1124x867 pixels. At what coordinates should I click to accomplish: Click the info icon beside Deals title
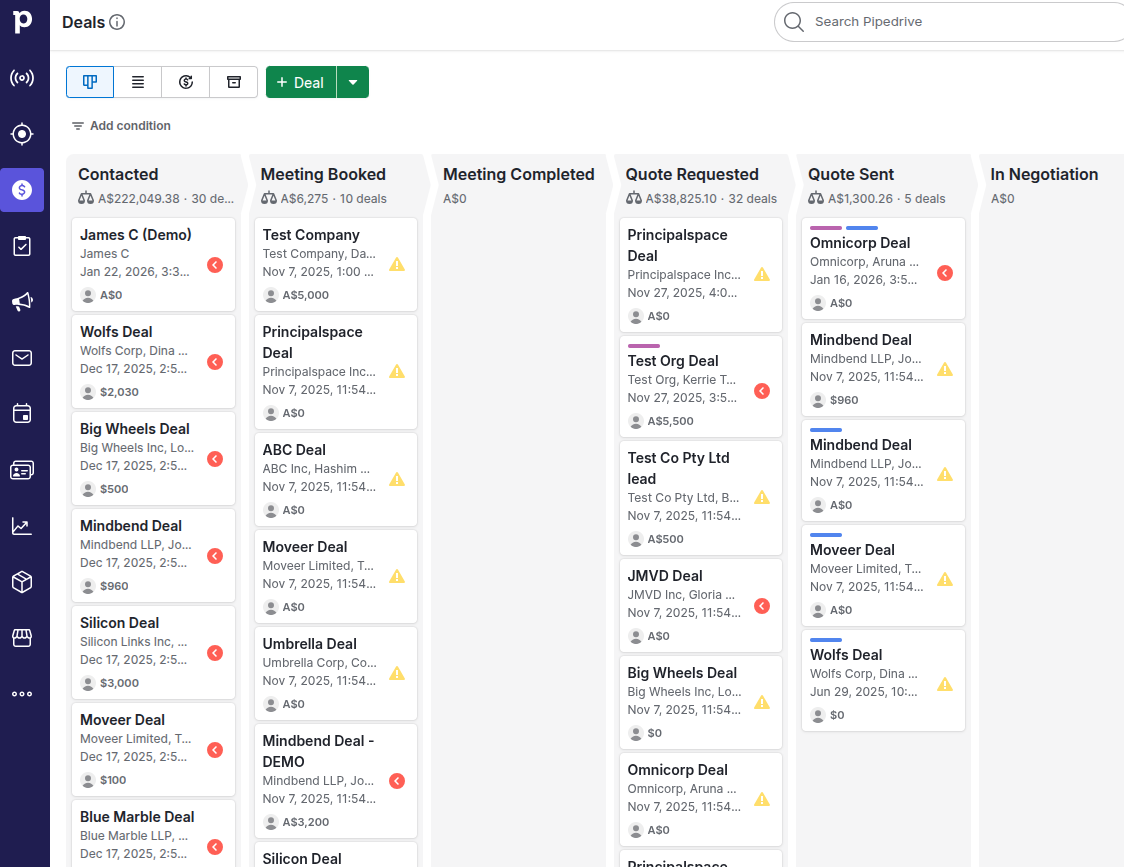click(x=117, y=22)
